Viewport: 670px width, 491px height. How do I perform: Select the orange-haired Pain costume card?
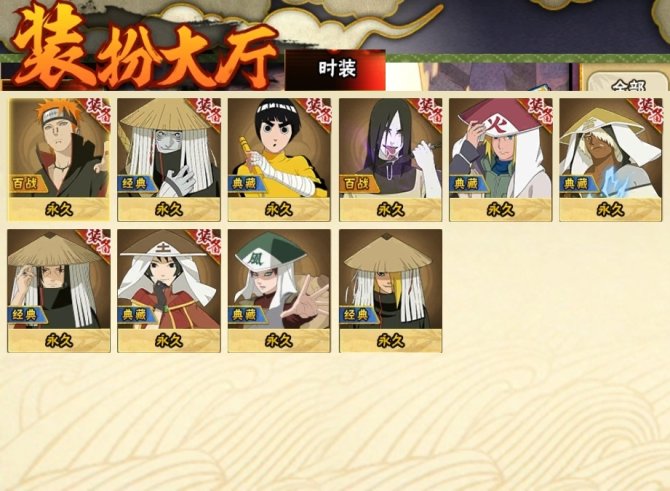click(59, 159)
